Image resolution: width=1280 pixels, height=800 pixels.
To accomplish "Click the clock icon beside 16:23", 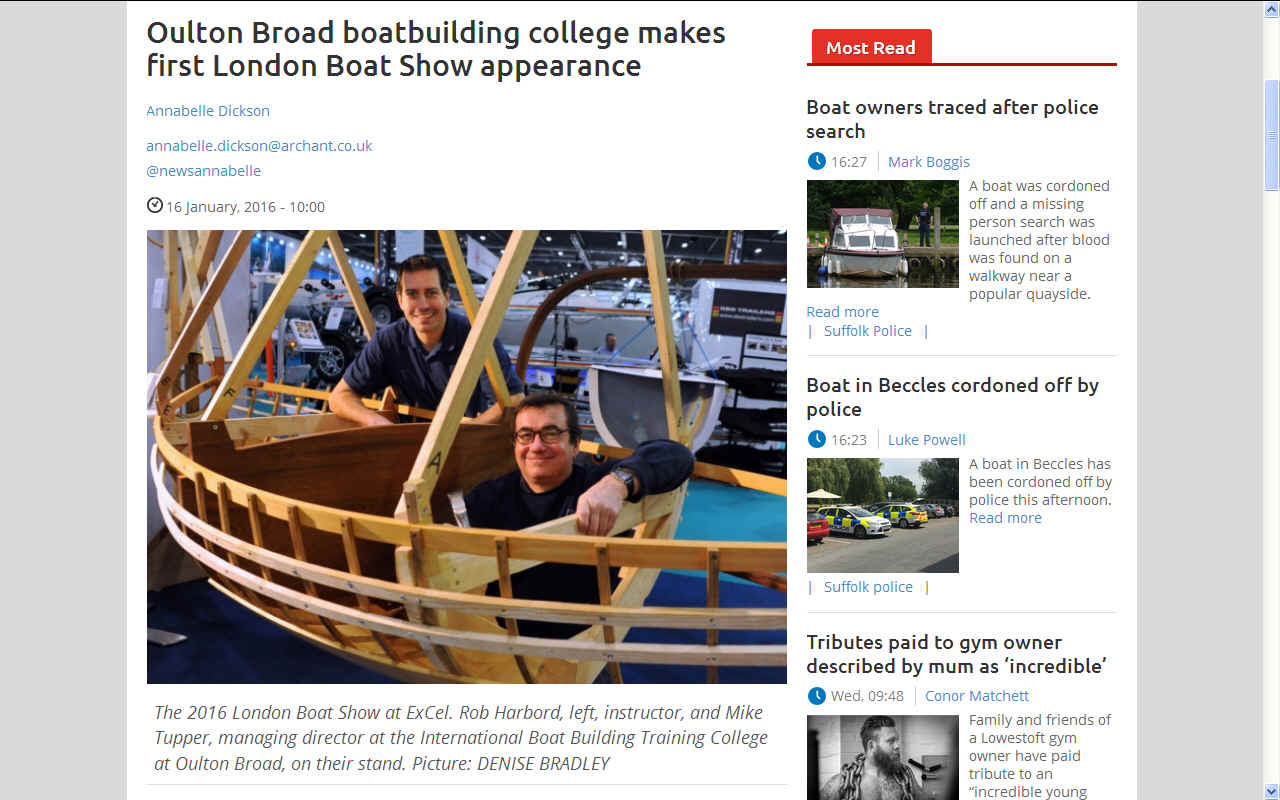I will 817,439.
